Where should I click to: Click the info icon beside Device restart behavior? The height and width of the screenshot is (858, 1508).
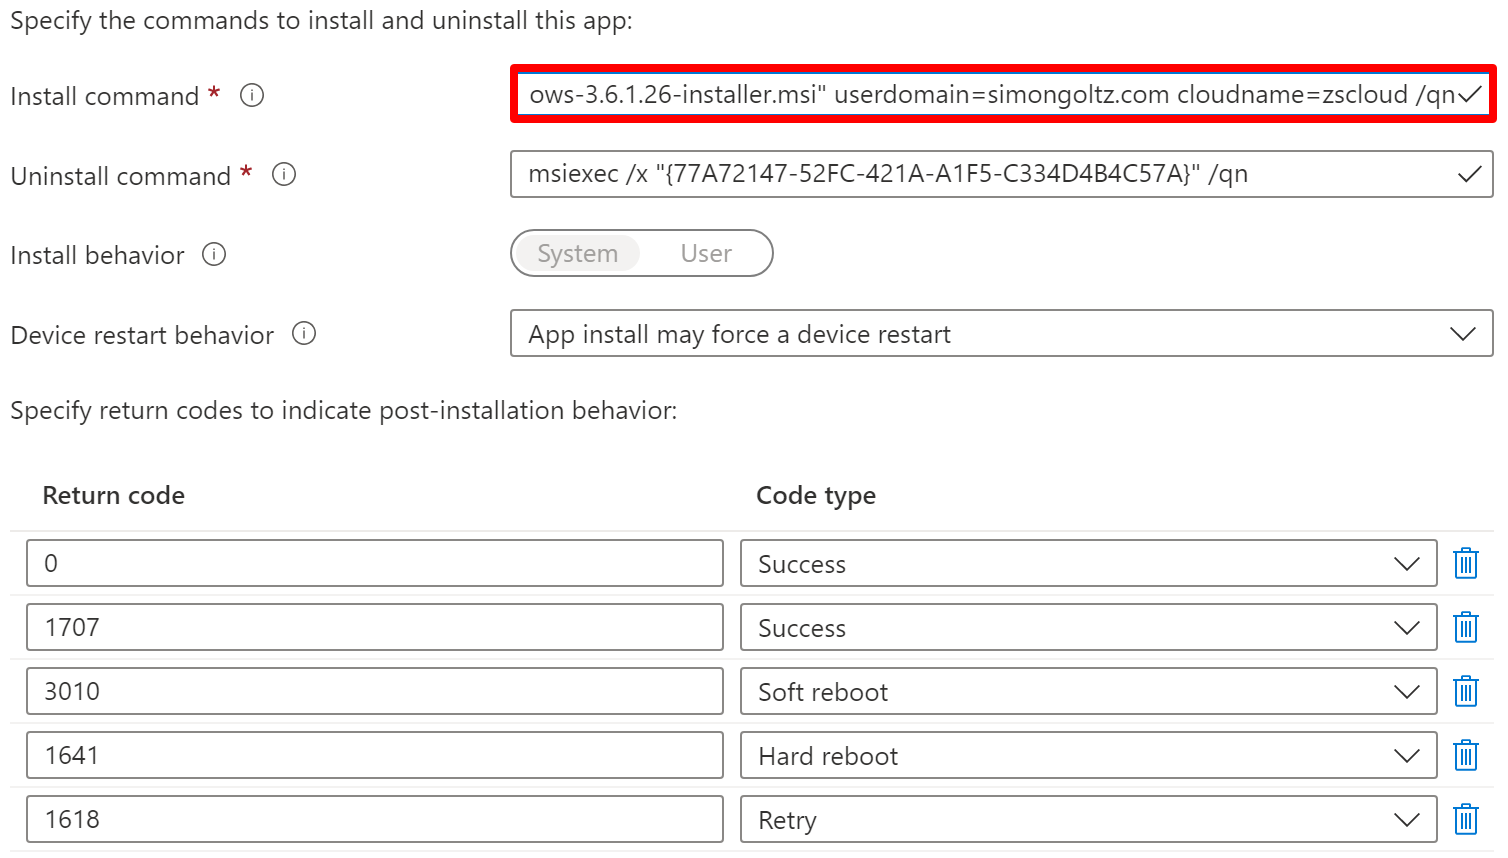[x=303, y=334]
